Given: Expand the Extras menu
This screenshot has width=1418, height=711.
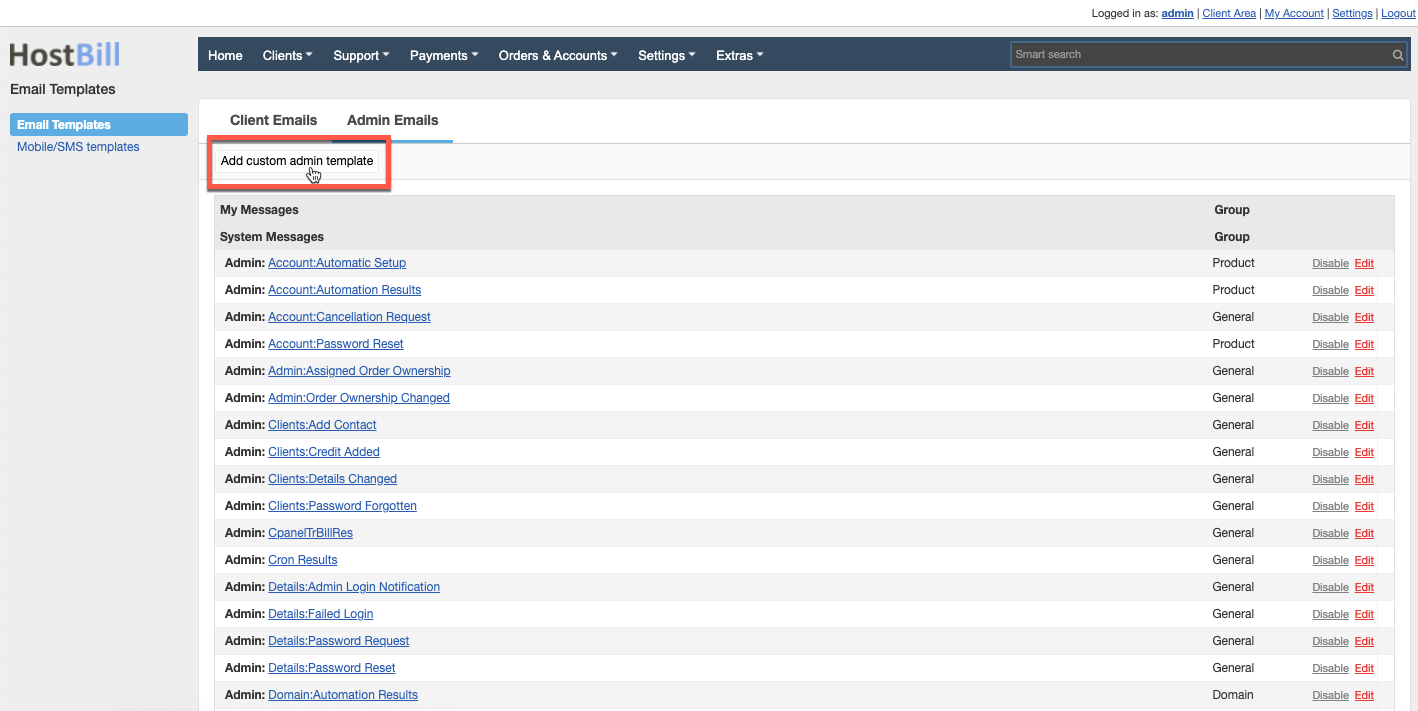Looking at the screenshot, I should point(739,55).
